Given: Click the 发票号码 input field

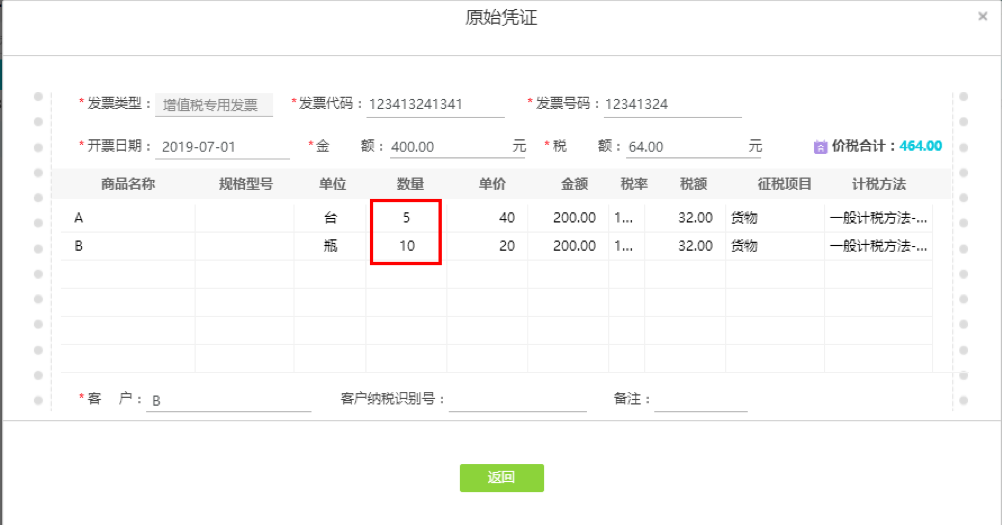Looking at the screenshot, I should click(x=673, y=105).
